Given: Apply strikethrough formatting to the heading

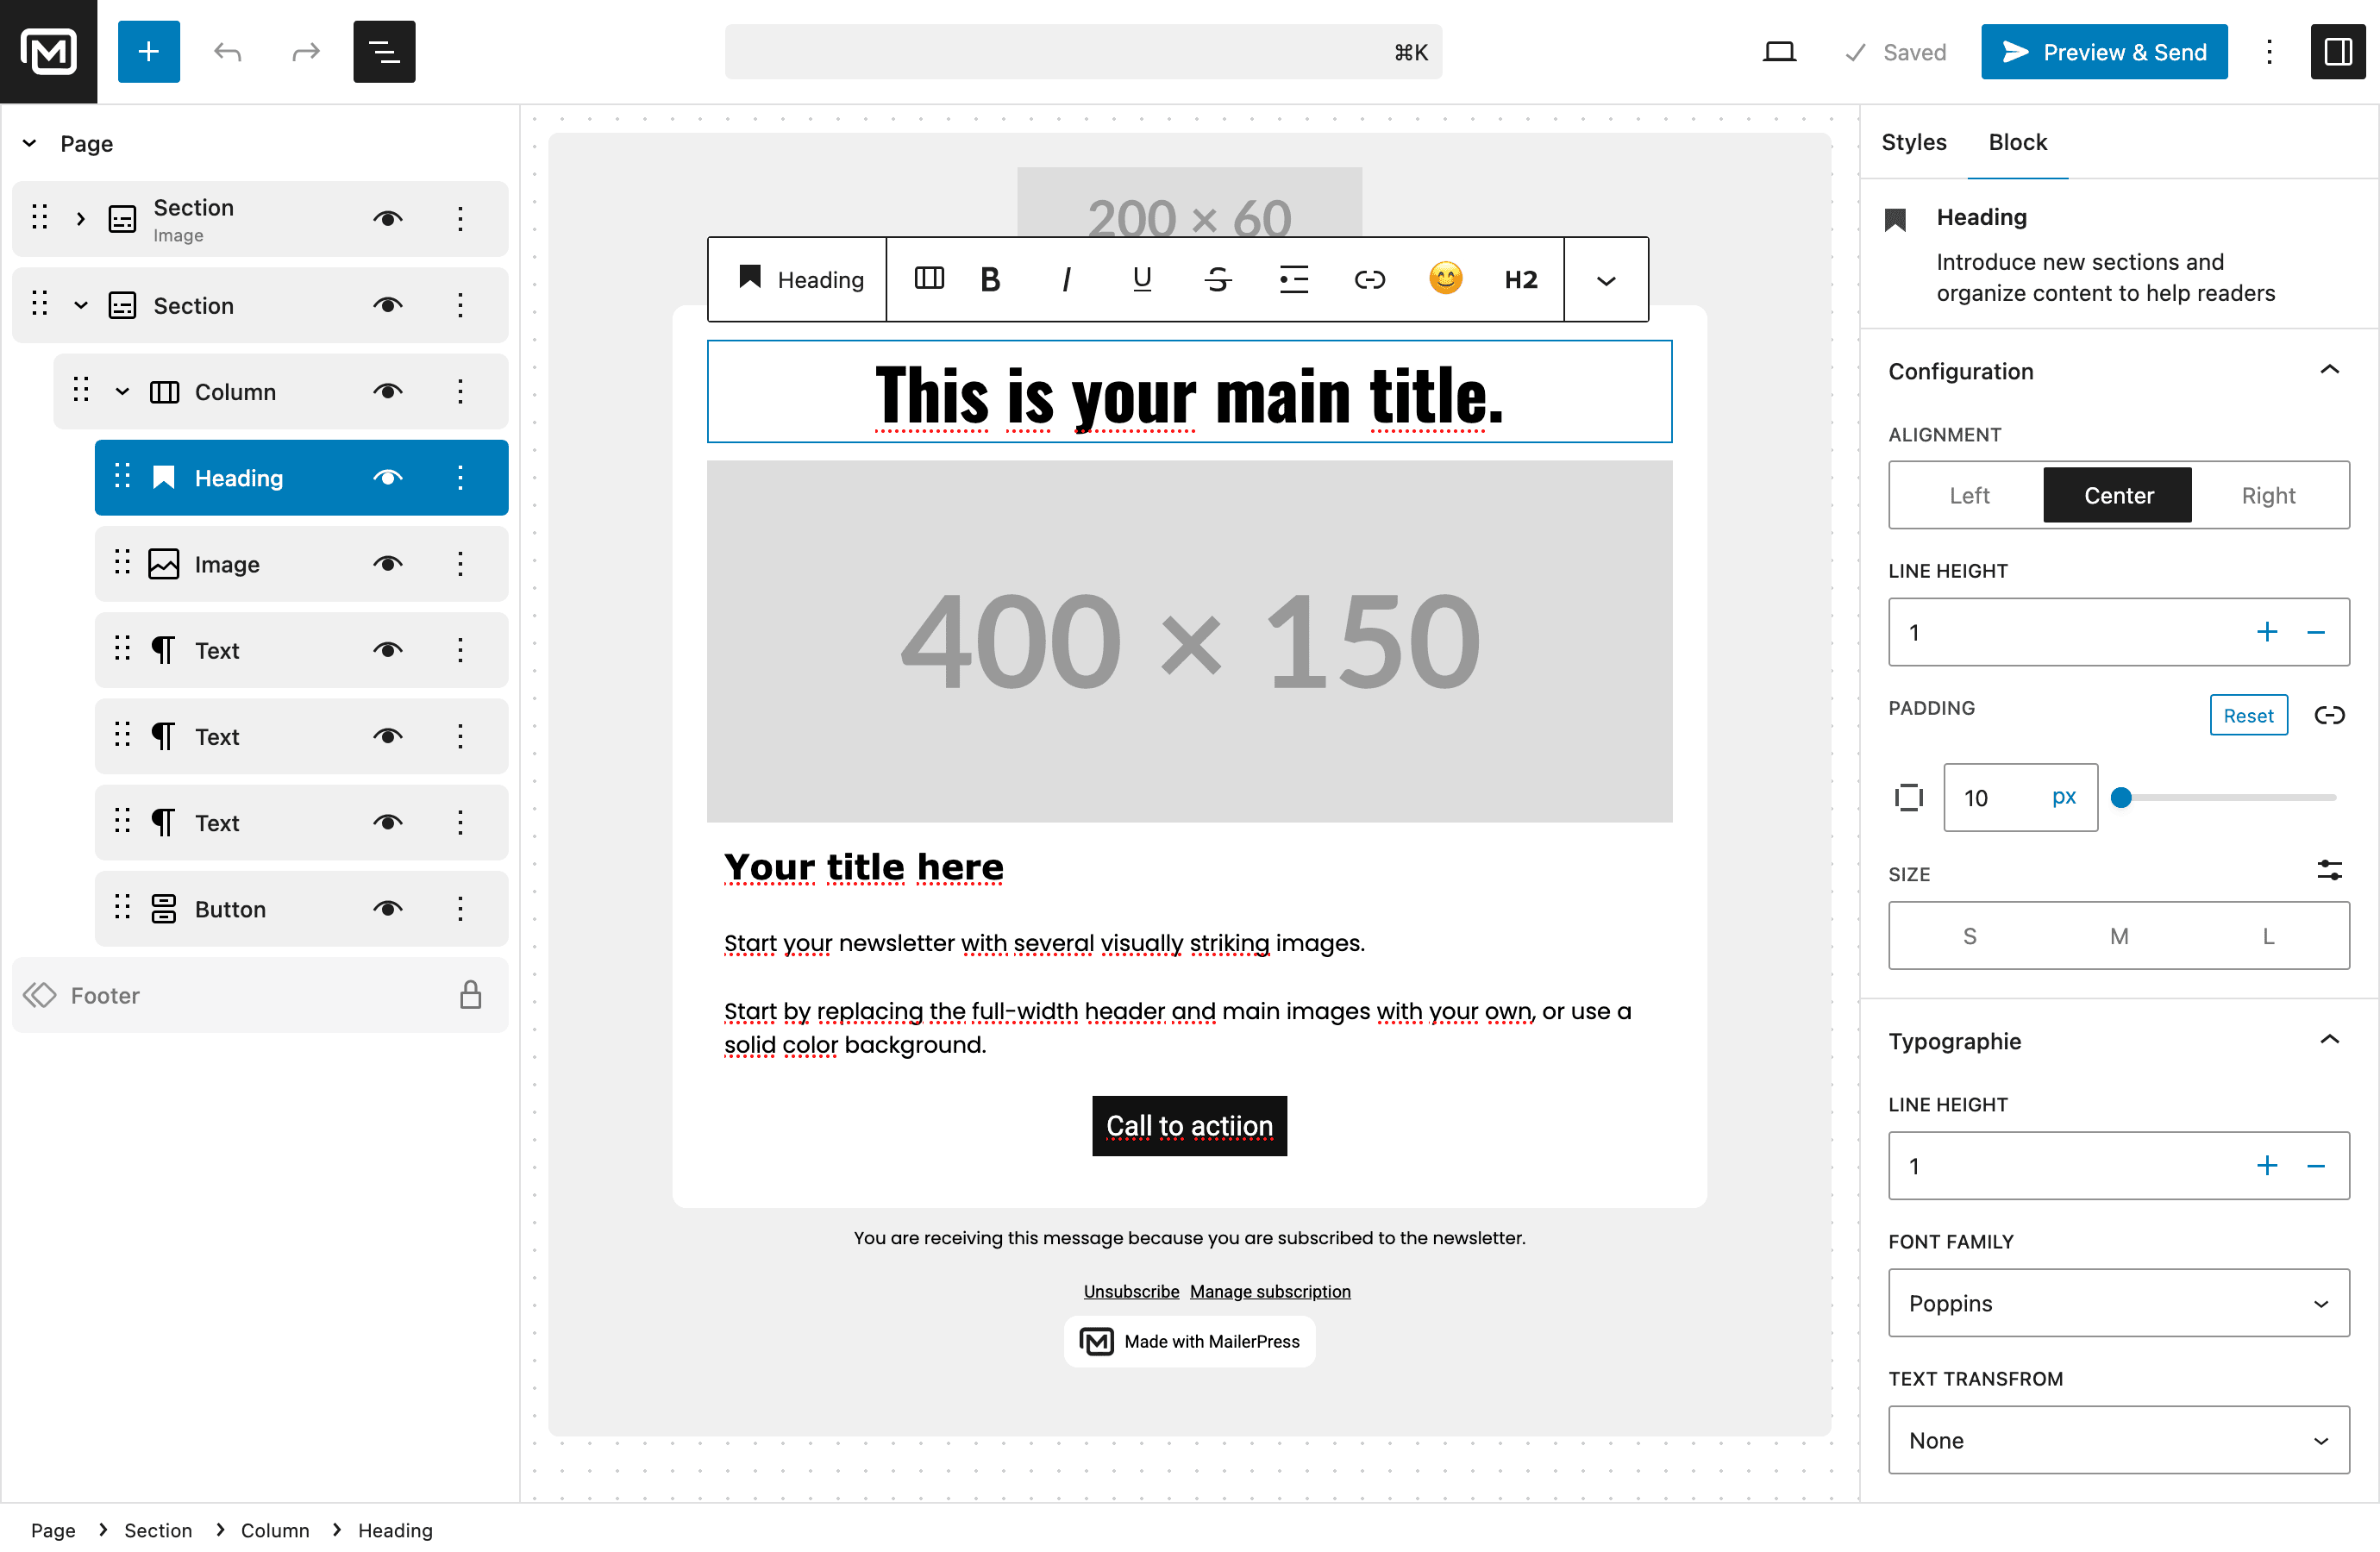Looking at the screenshot, I should (x=1218, y=279).
